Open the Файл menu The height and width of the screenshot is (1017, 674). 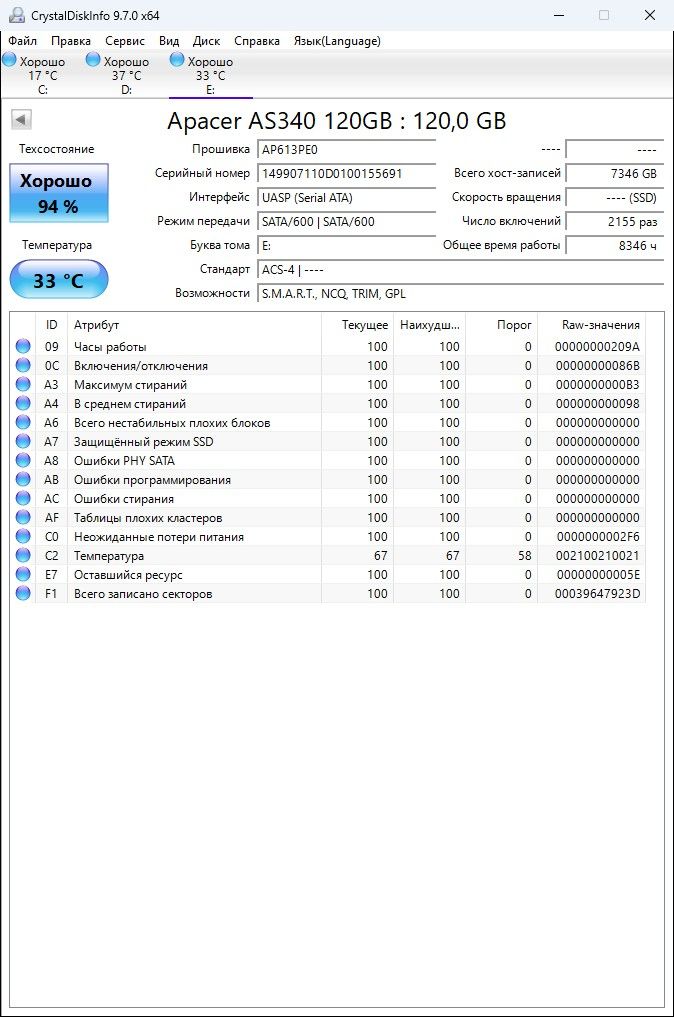pos(23,41)
